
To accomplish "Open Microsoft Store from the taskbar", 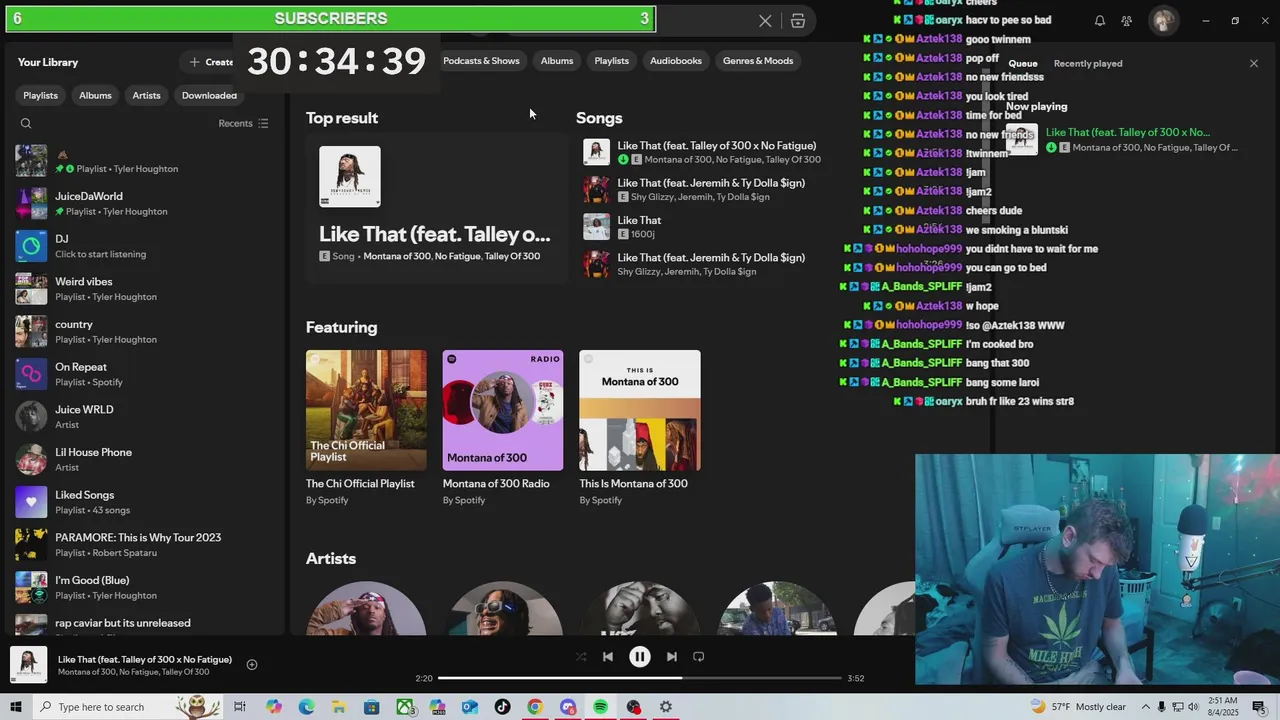I will (372, 707).
